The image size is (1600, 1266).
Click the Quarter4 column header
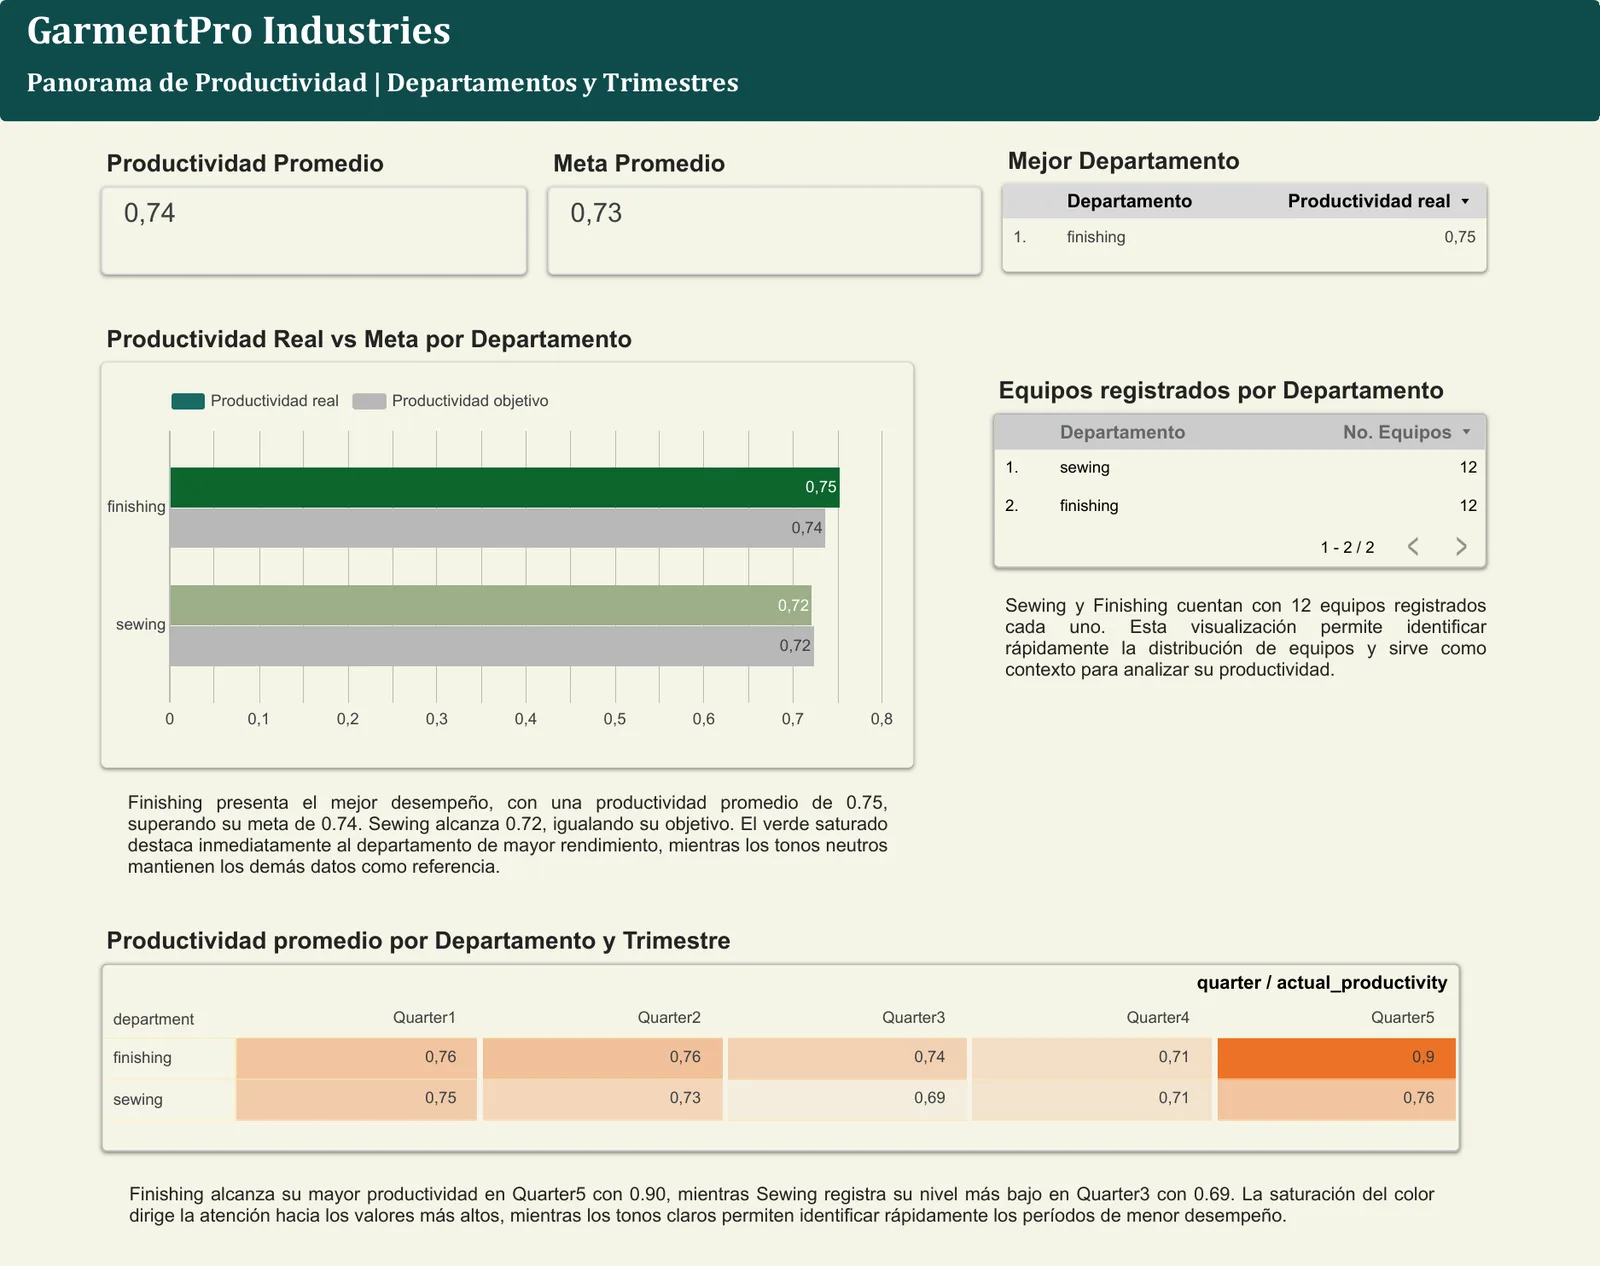(1158, 1017)
